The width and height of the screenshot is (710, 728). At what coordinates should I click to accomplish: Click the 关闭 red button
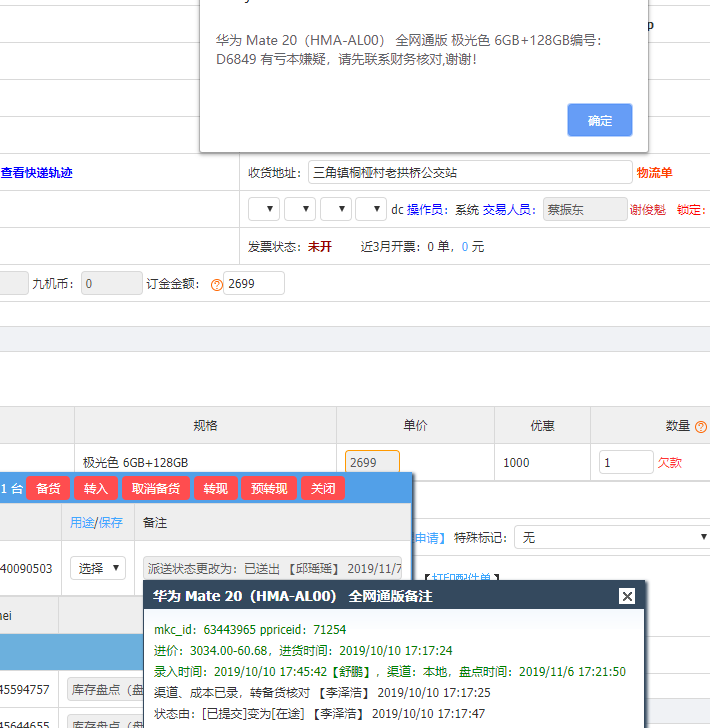[323, 488]
